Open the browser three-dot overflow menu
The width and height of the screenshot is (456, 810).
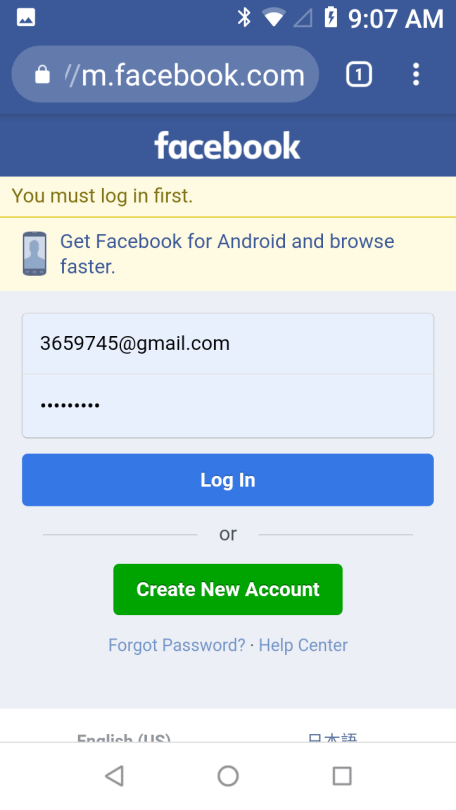[x=416, y=75]
